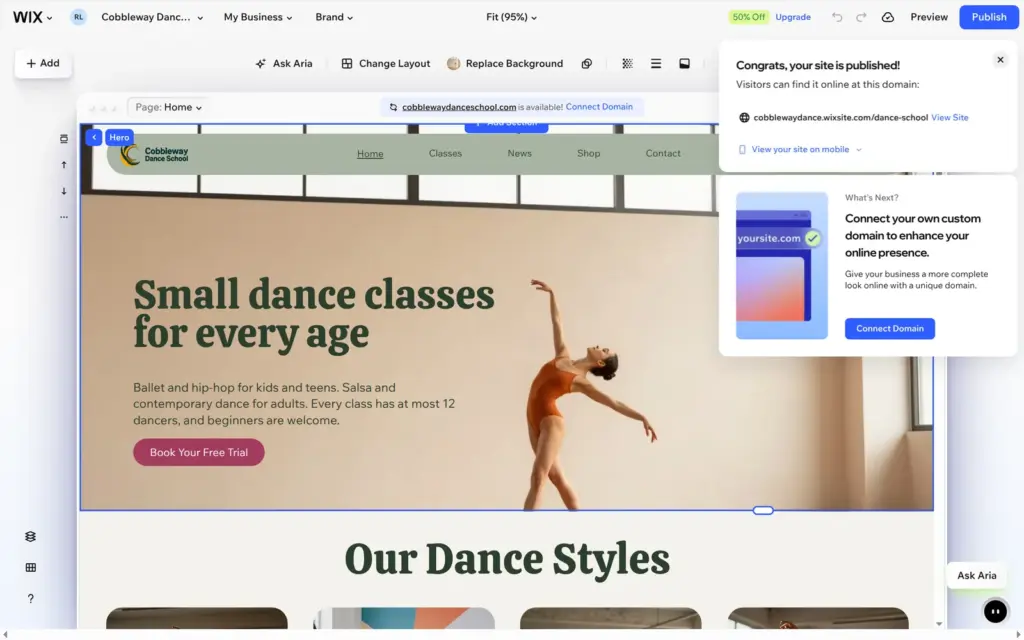This screenshot has width=1024, height=640.
Task: Select the Shop navigation item
Action: click(x=588, y=153)
